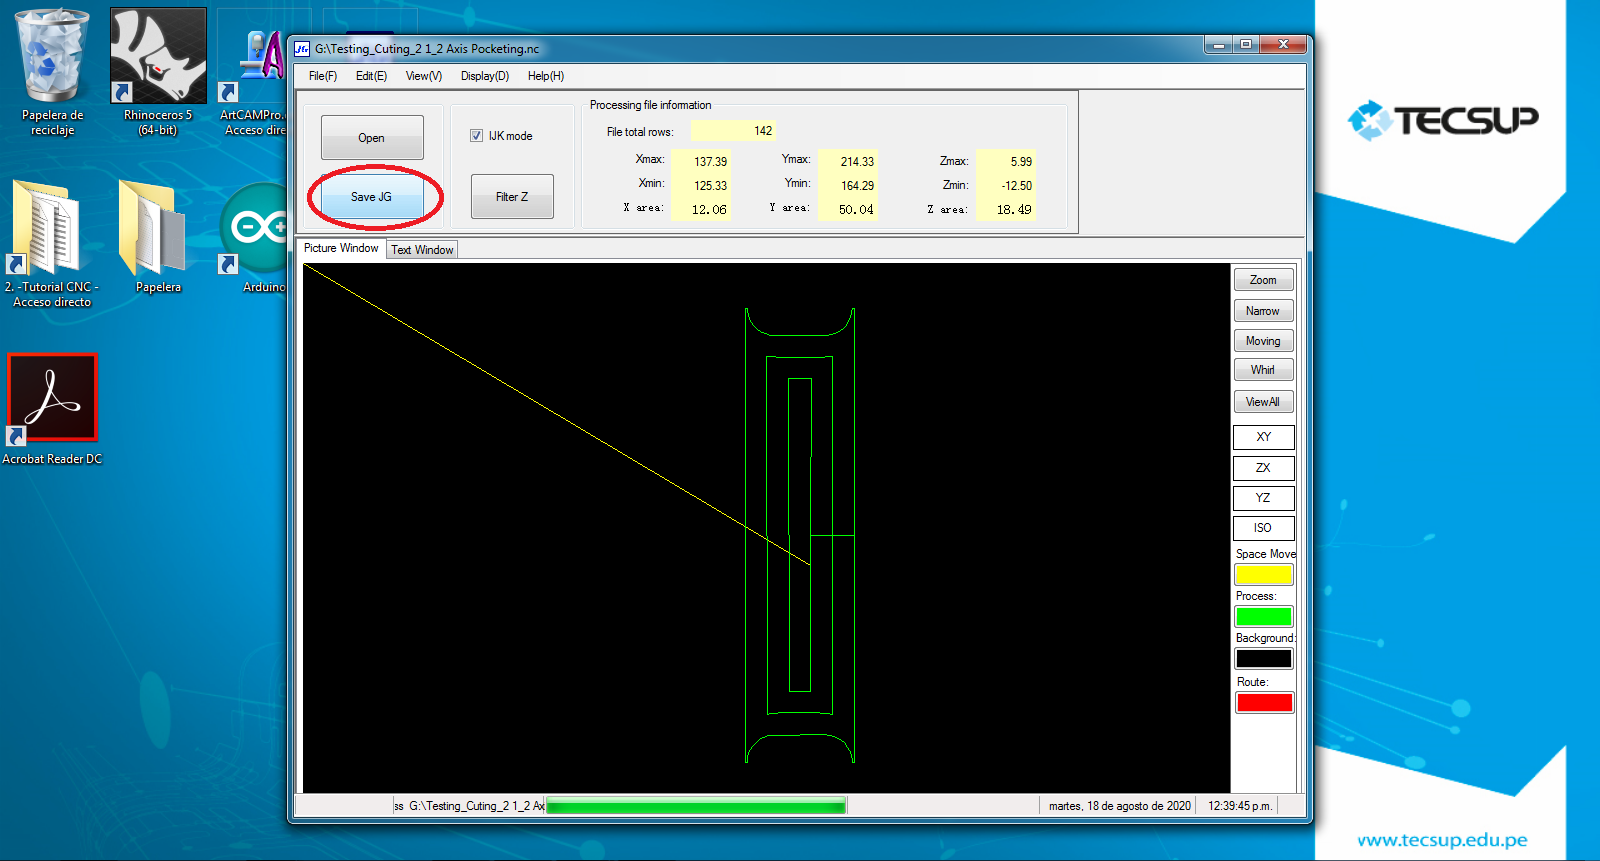The image size is (1600, 861).
Task: Pick the green Process color swatch
Action: tap(1264, 617)
